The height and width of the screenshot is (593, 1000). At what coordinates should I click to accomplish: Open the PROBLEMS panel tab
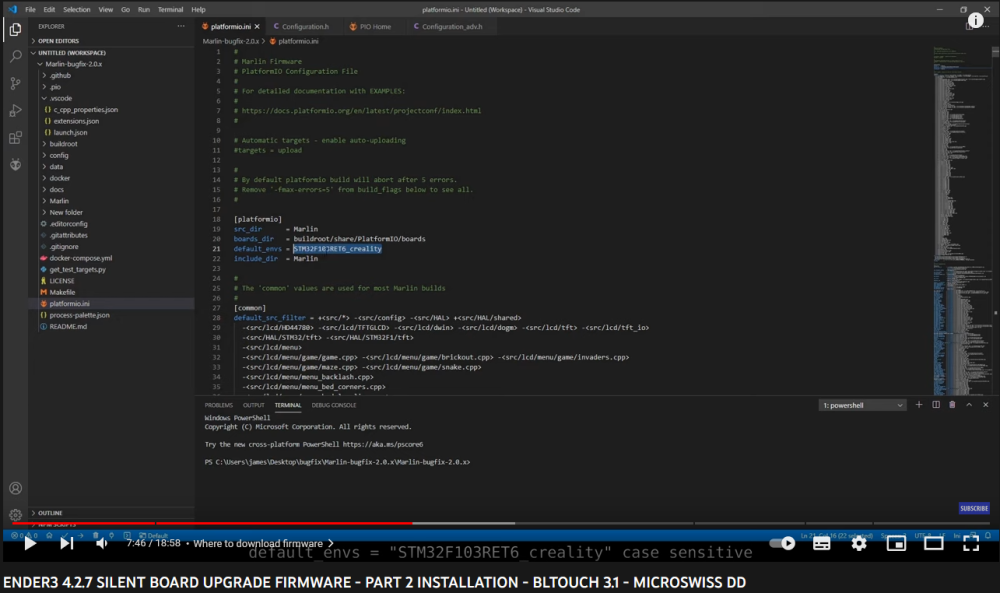(x=218, y=405)
